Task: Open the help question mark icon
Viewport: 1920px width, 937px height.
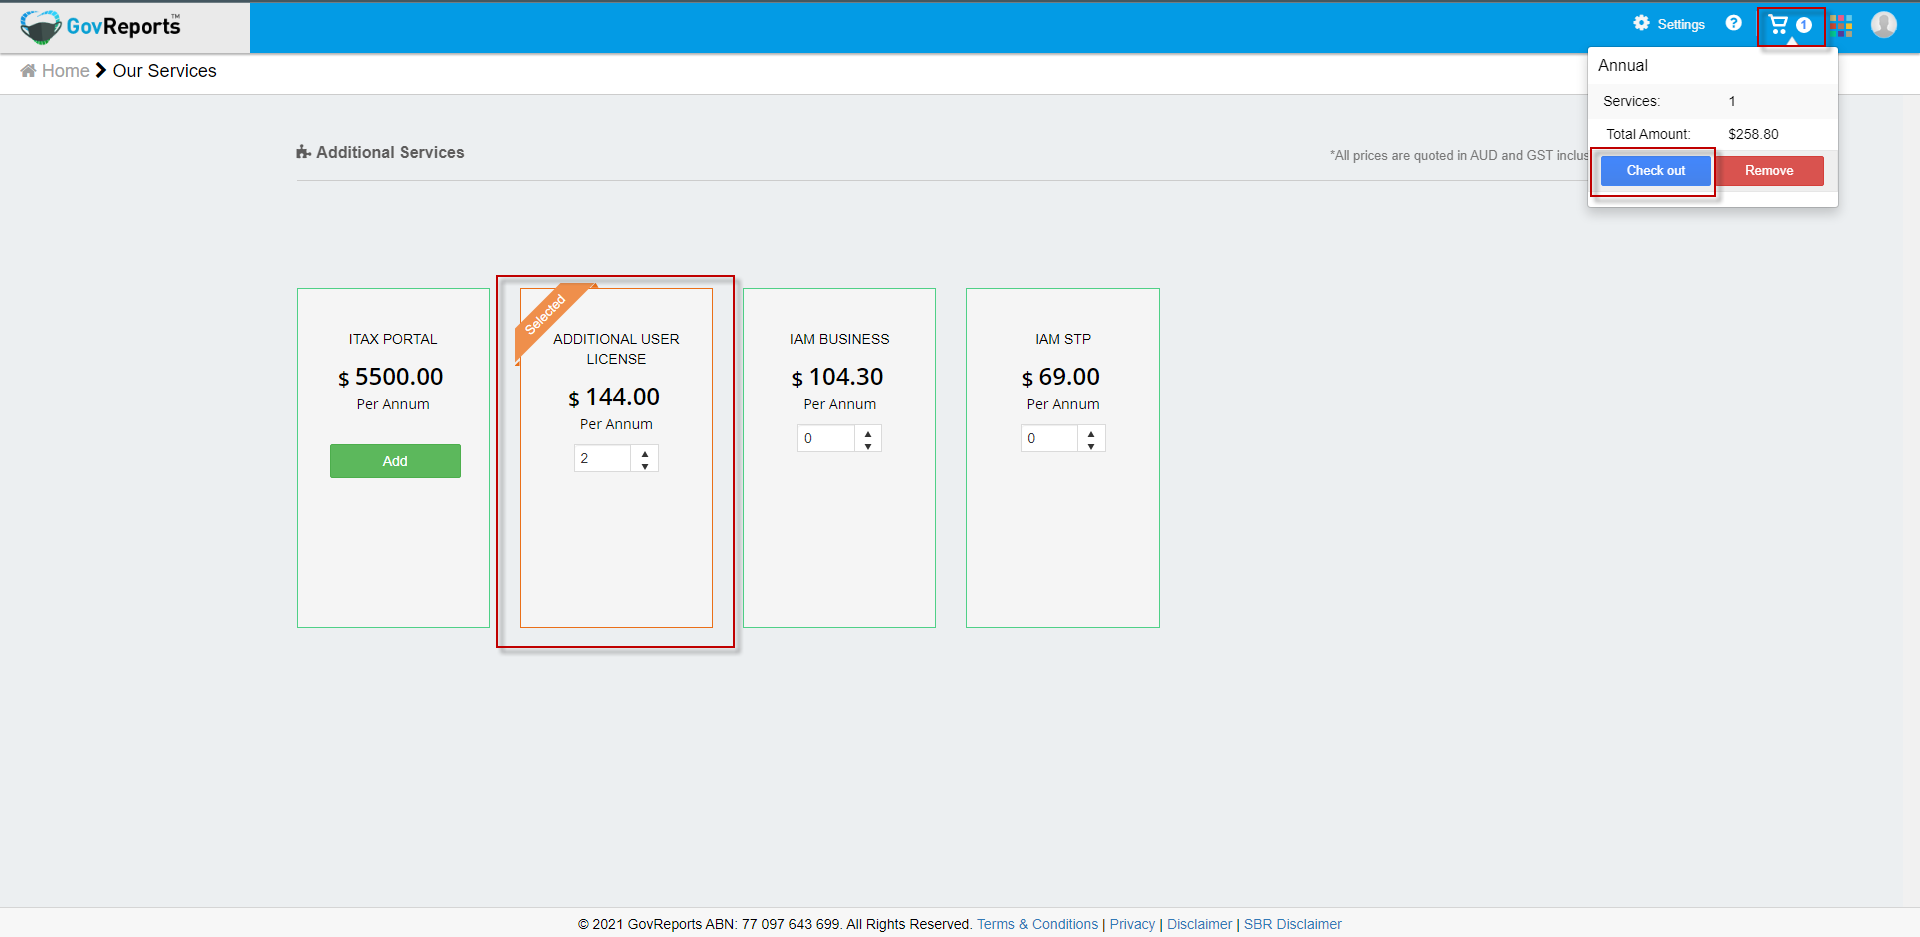Action: 1734,23
